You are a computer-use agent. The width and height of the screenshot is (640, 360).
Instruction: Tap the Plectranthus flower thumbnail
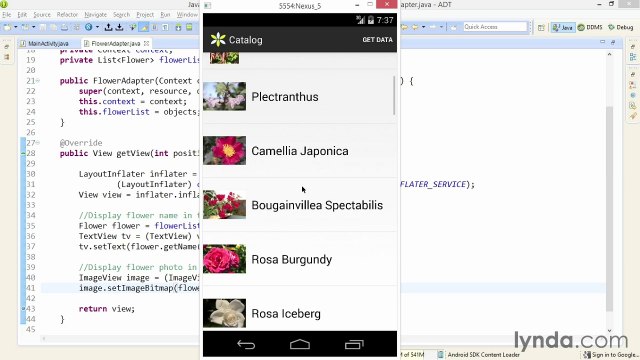(x=224, y=96)
